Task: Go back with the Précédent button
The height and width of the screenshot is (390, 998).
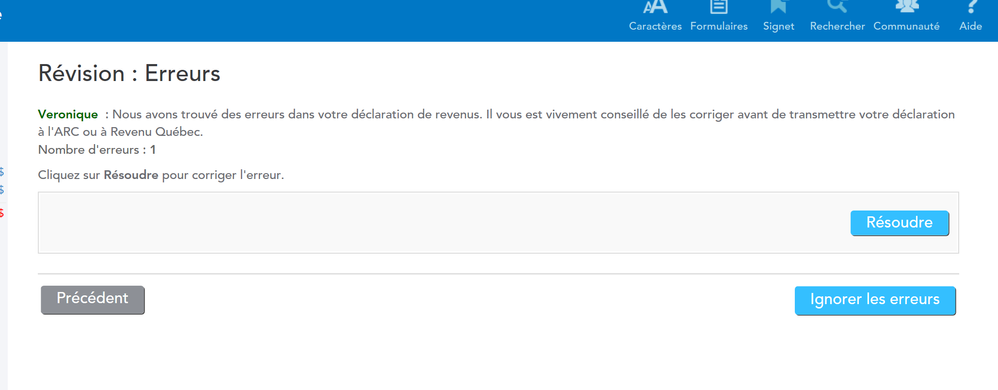Action: point(93,300)
